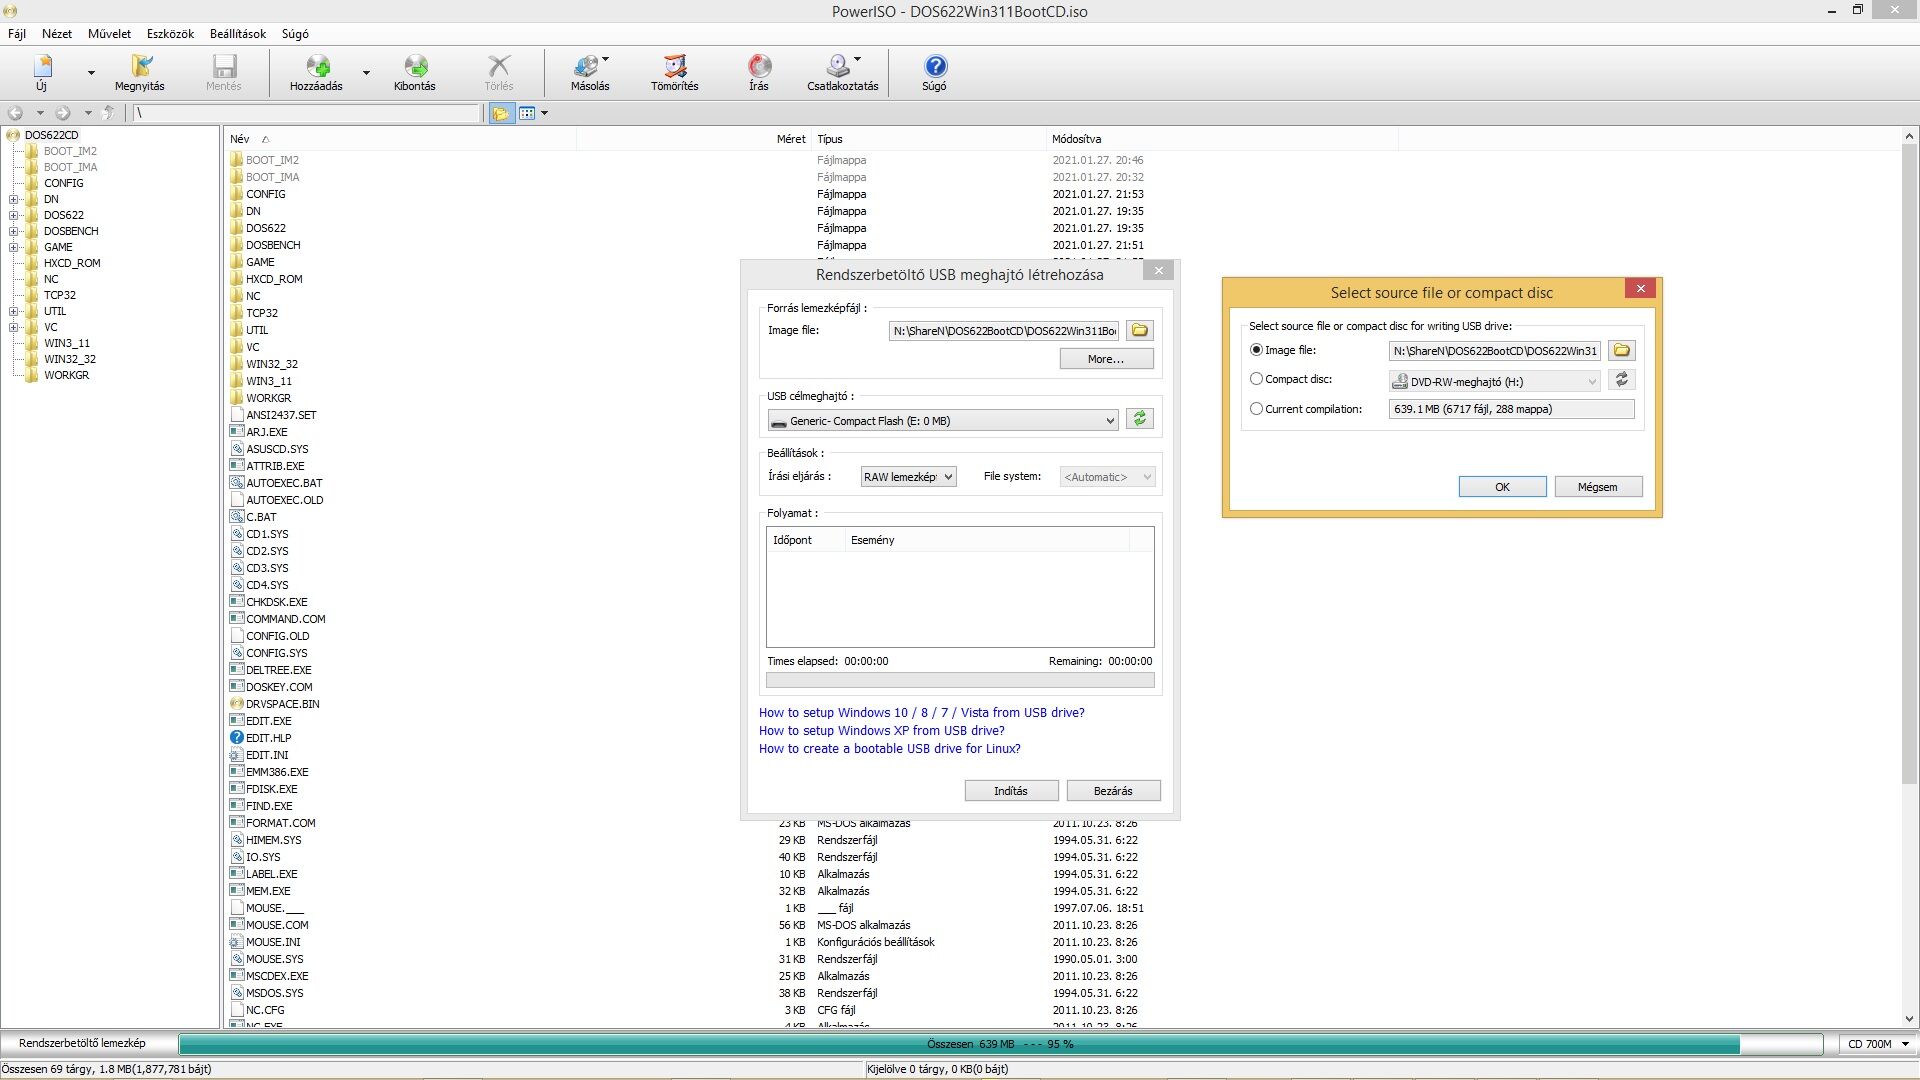Click the DRVSPACE.BIN file icon
1920x1080 pixels.
pyautogui.click(x=237, y=704)
